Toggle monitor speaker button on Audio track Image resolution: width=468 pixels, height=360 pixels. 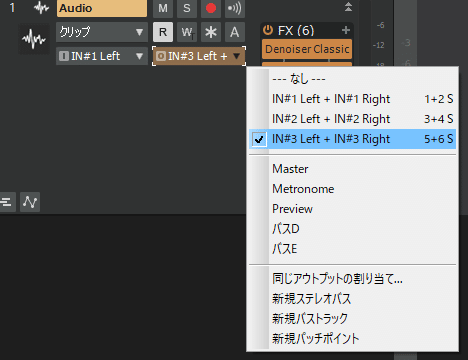tap(235, 8)
